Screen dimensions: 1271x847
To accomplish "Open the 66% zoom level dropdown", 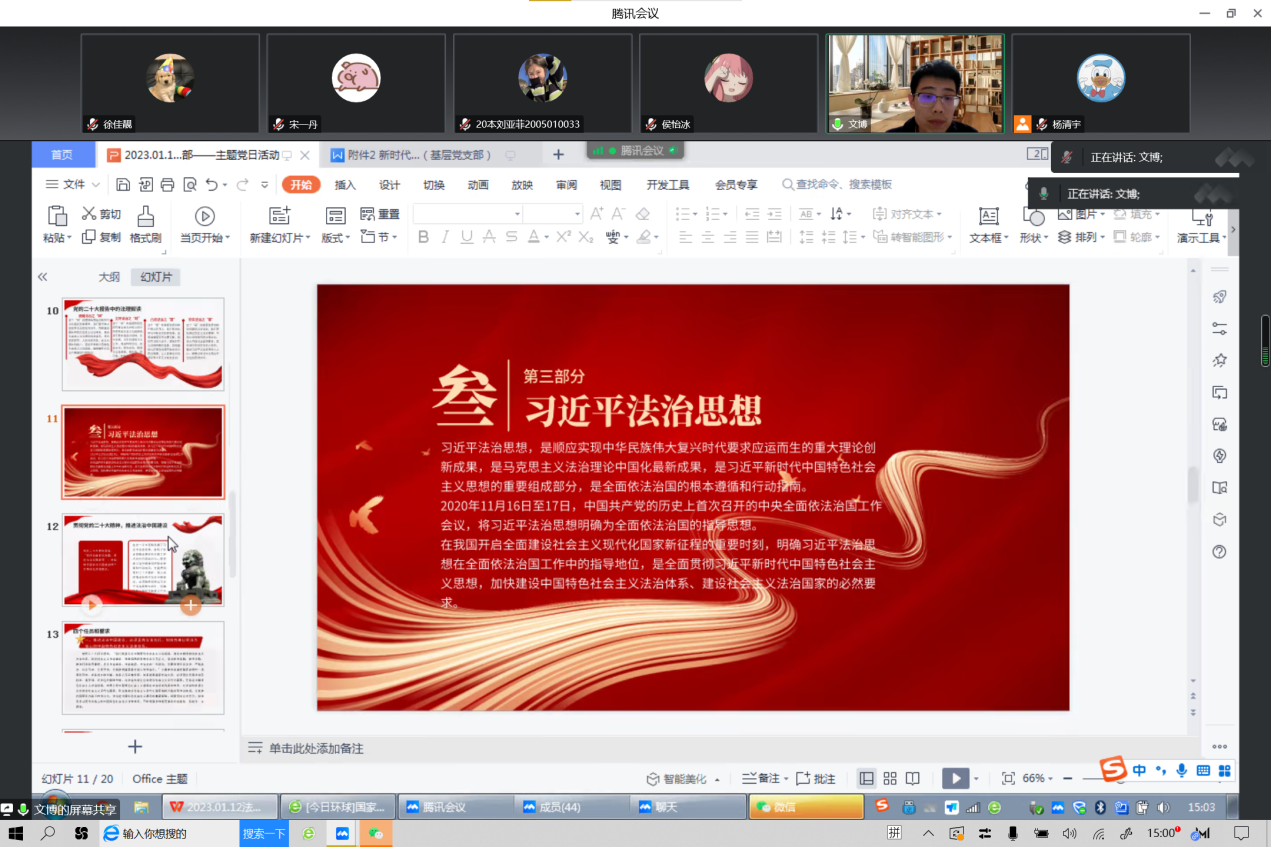I will tap(1039, 778).
